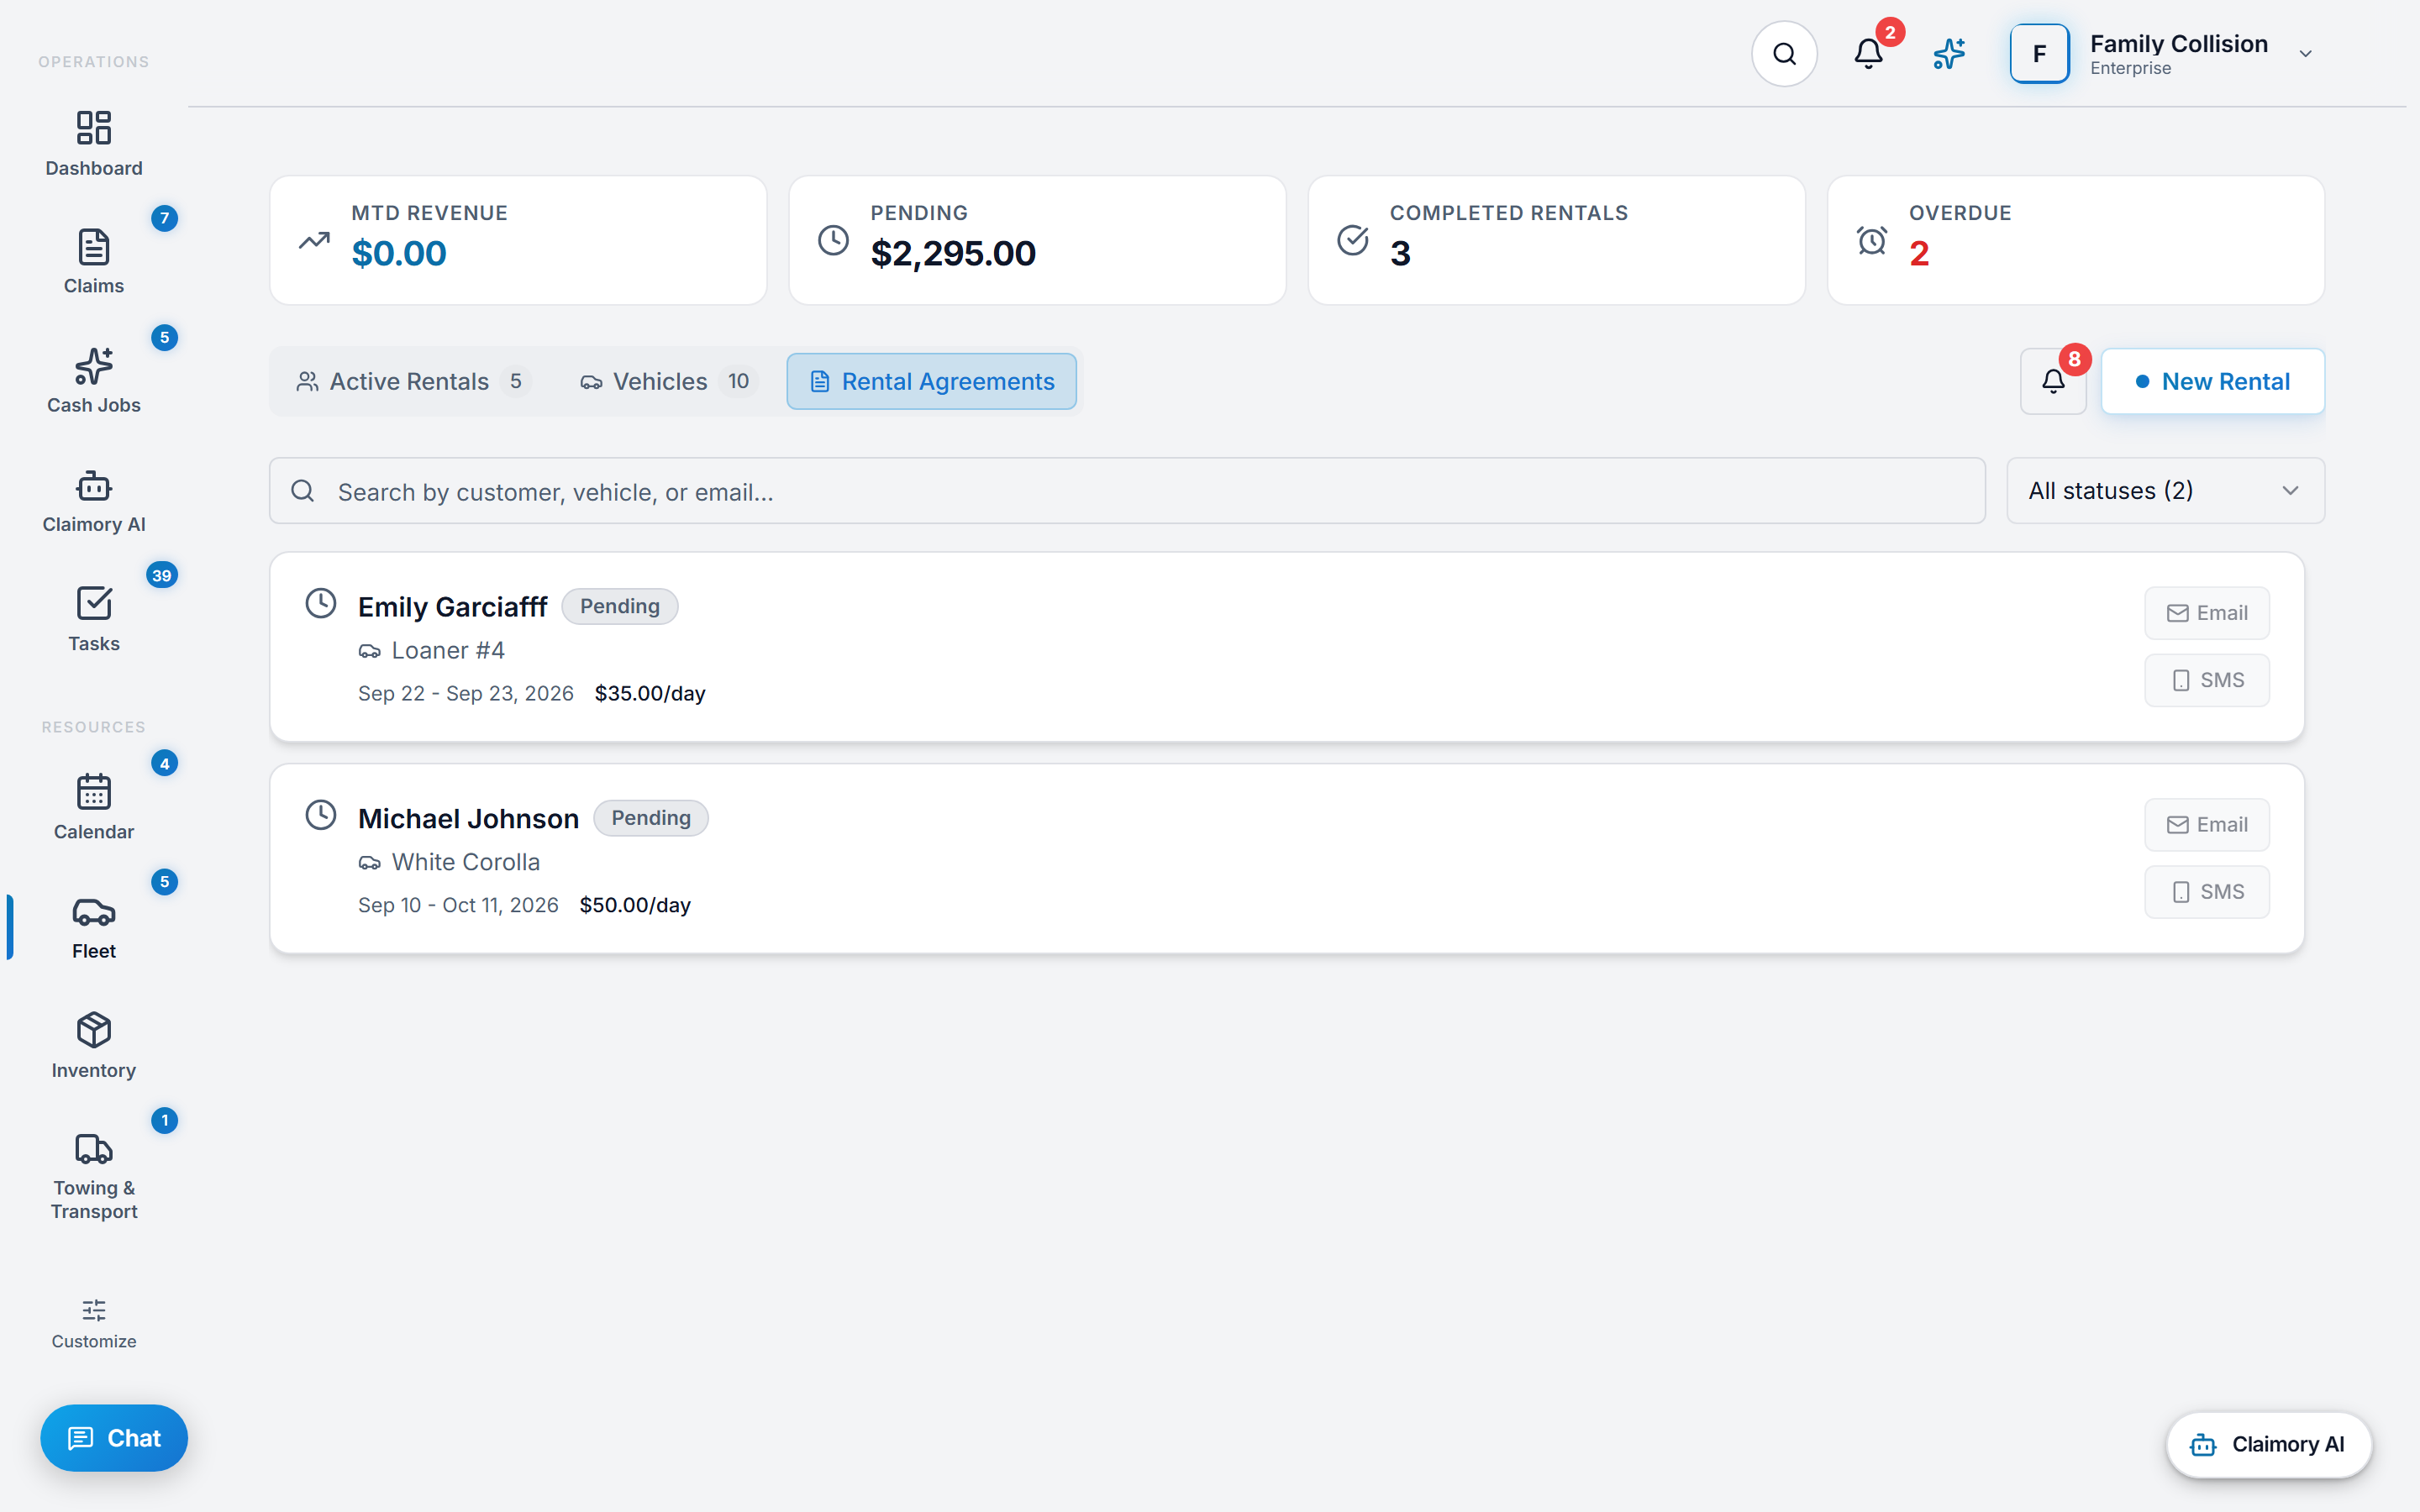Image resolution: width=2420 pixels, height=1512 pixels.
Task: Select the Fleet car icon
Action: point(94,912)
